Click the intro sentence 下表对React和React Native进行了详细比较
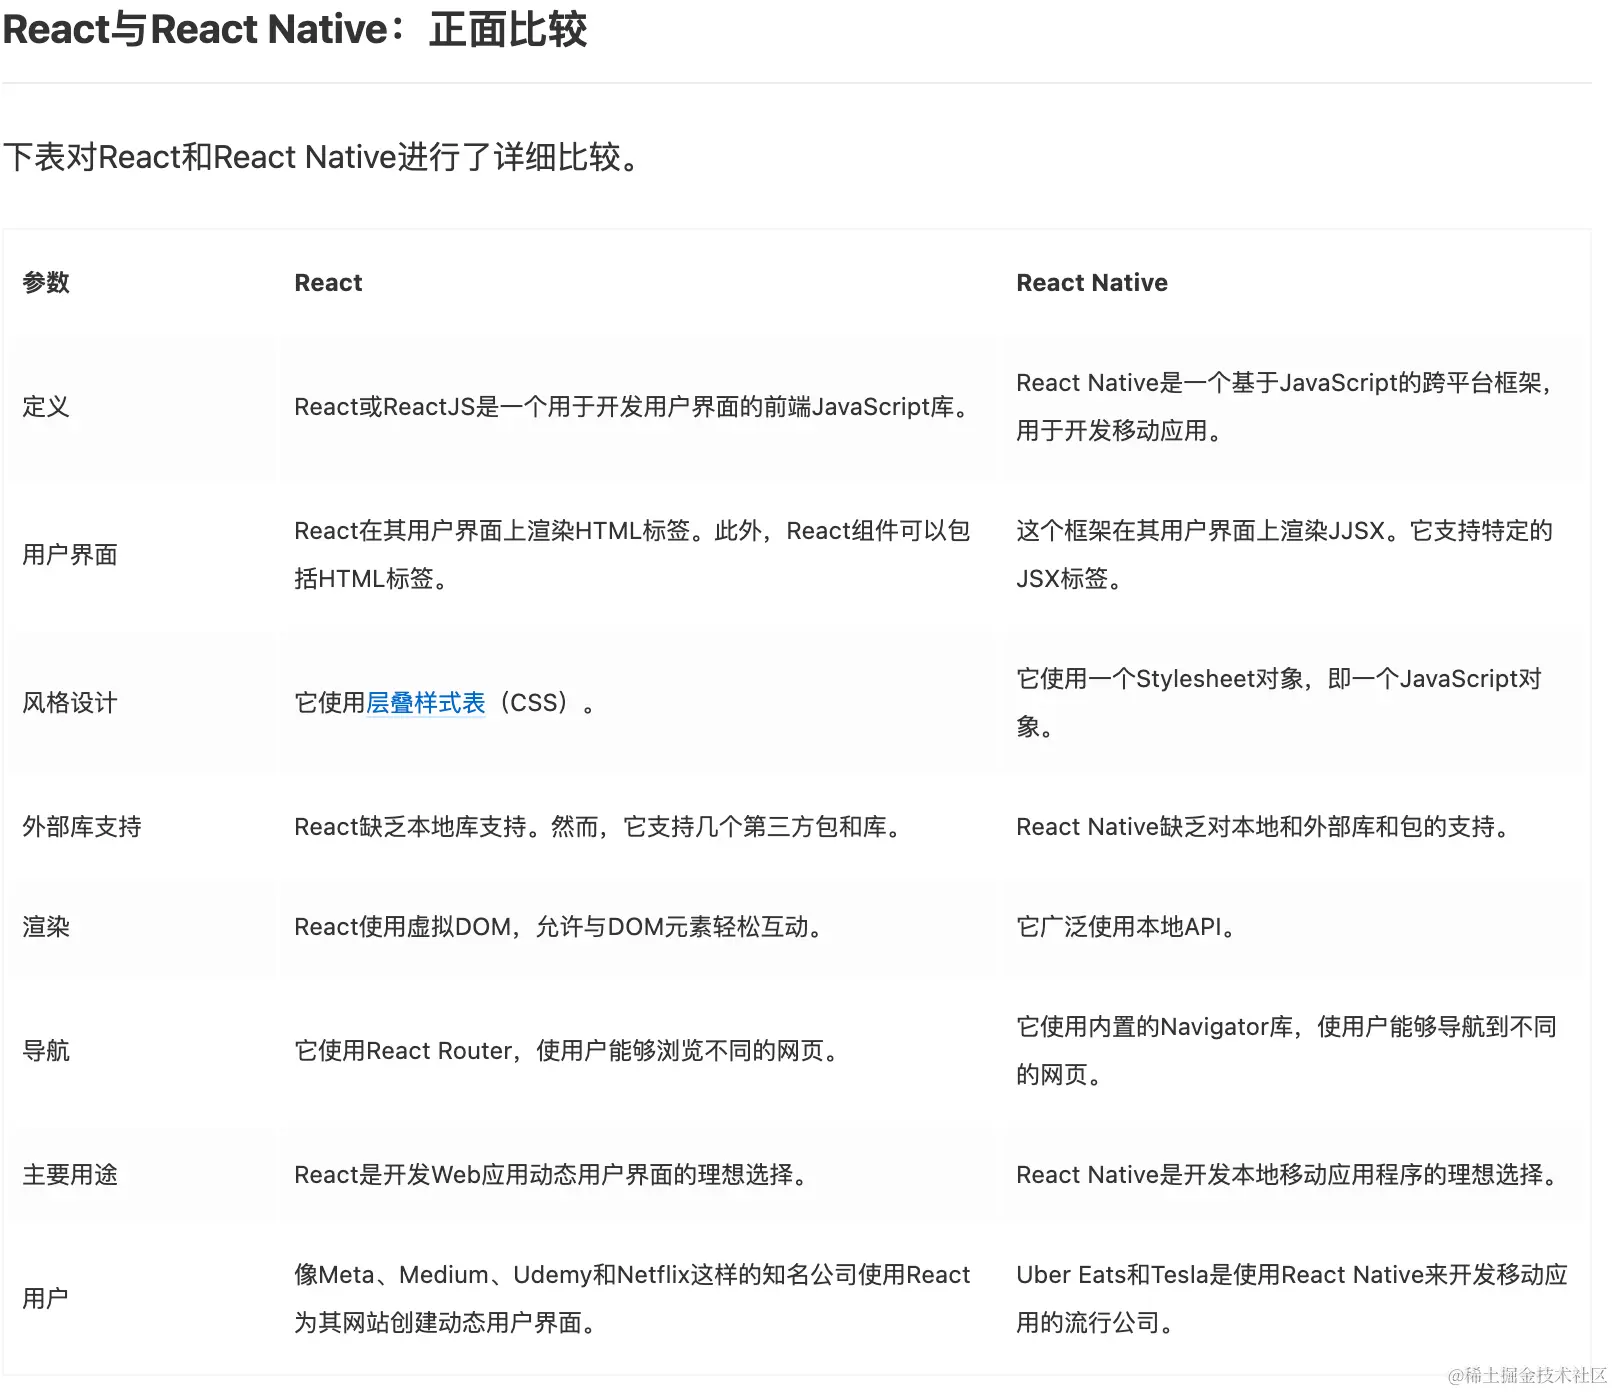The width and height of the screenshot is (1614, 1392). pos(321,157)
